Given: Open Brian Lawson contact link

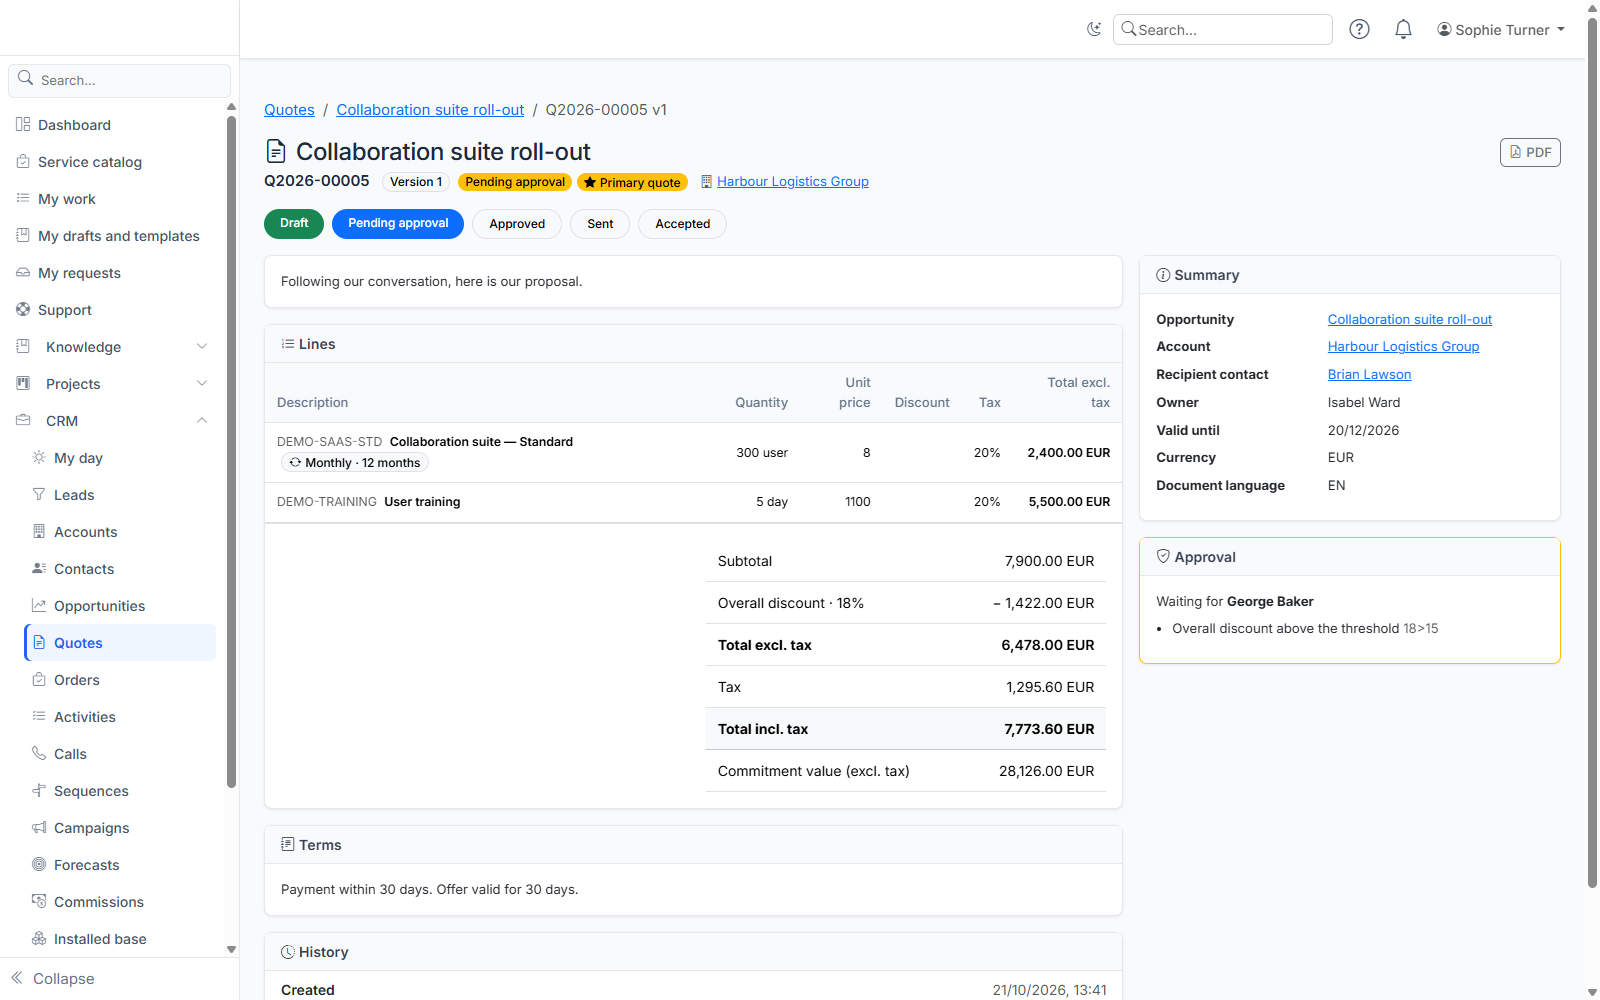Looking at the screenshot, I should click(1369, 374).
